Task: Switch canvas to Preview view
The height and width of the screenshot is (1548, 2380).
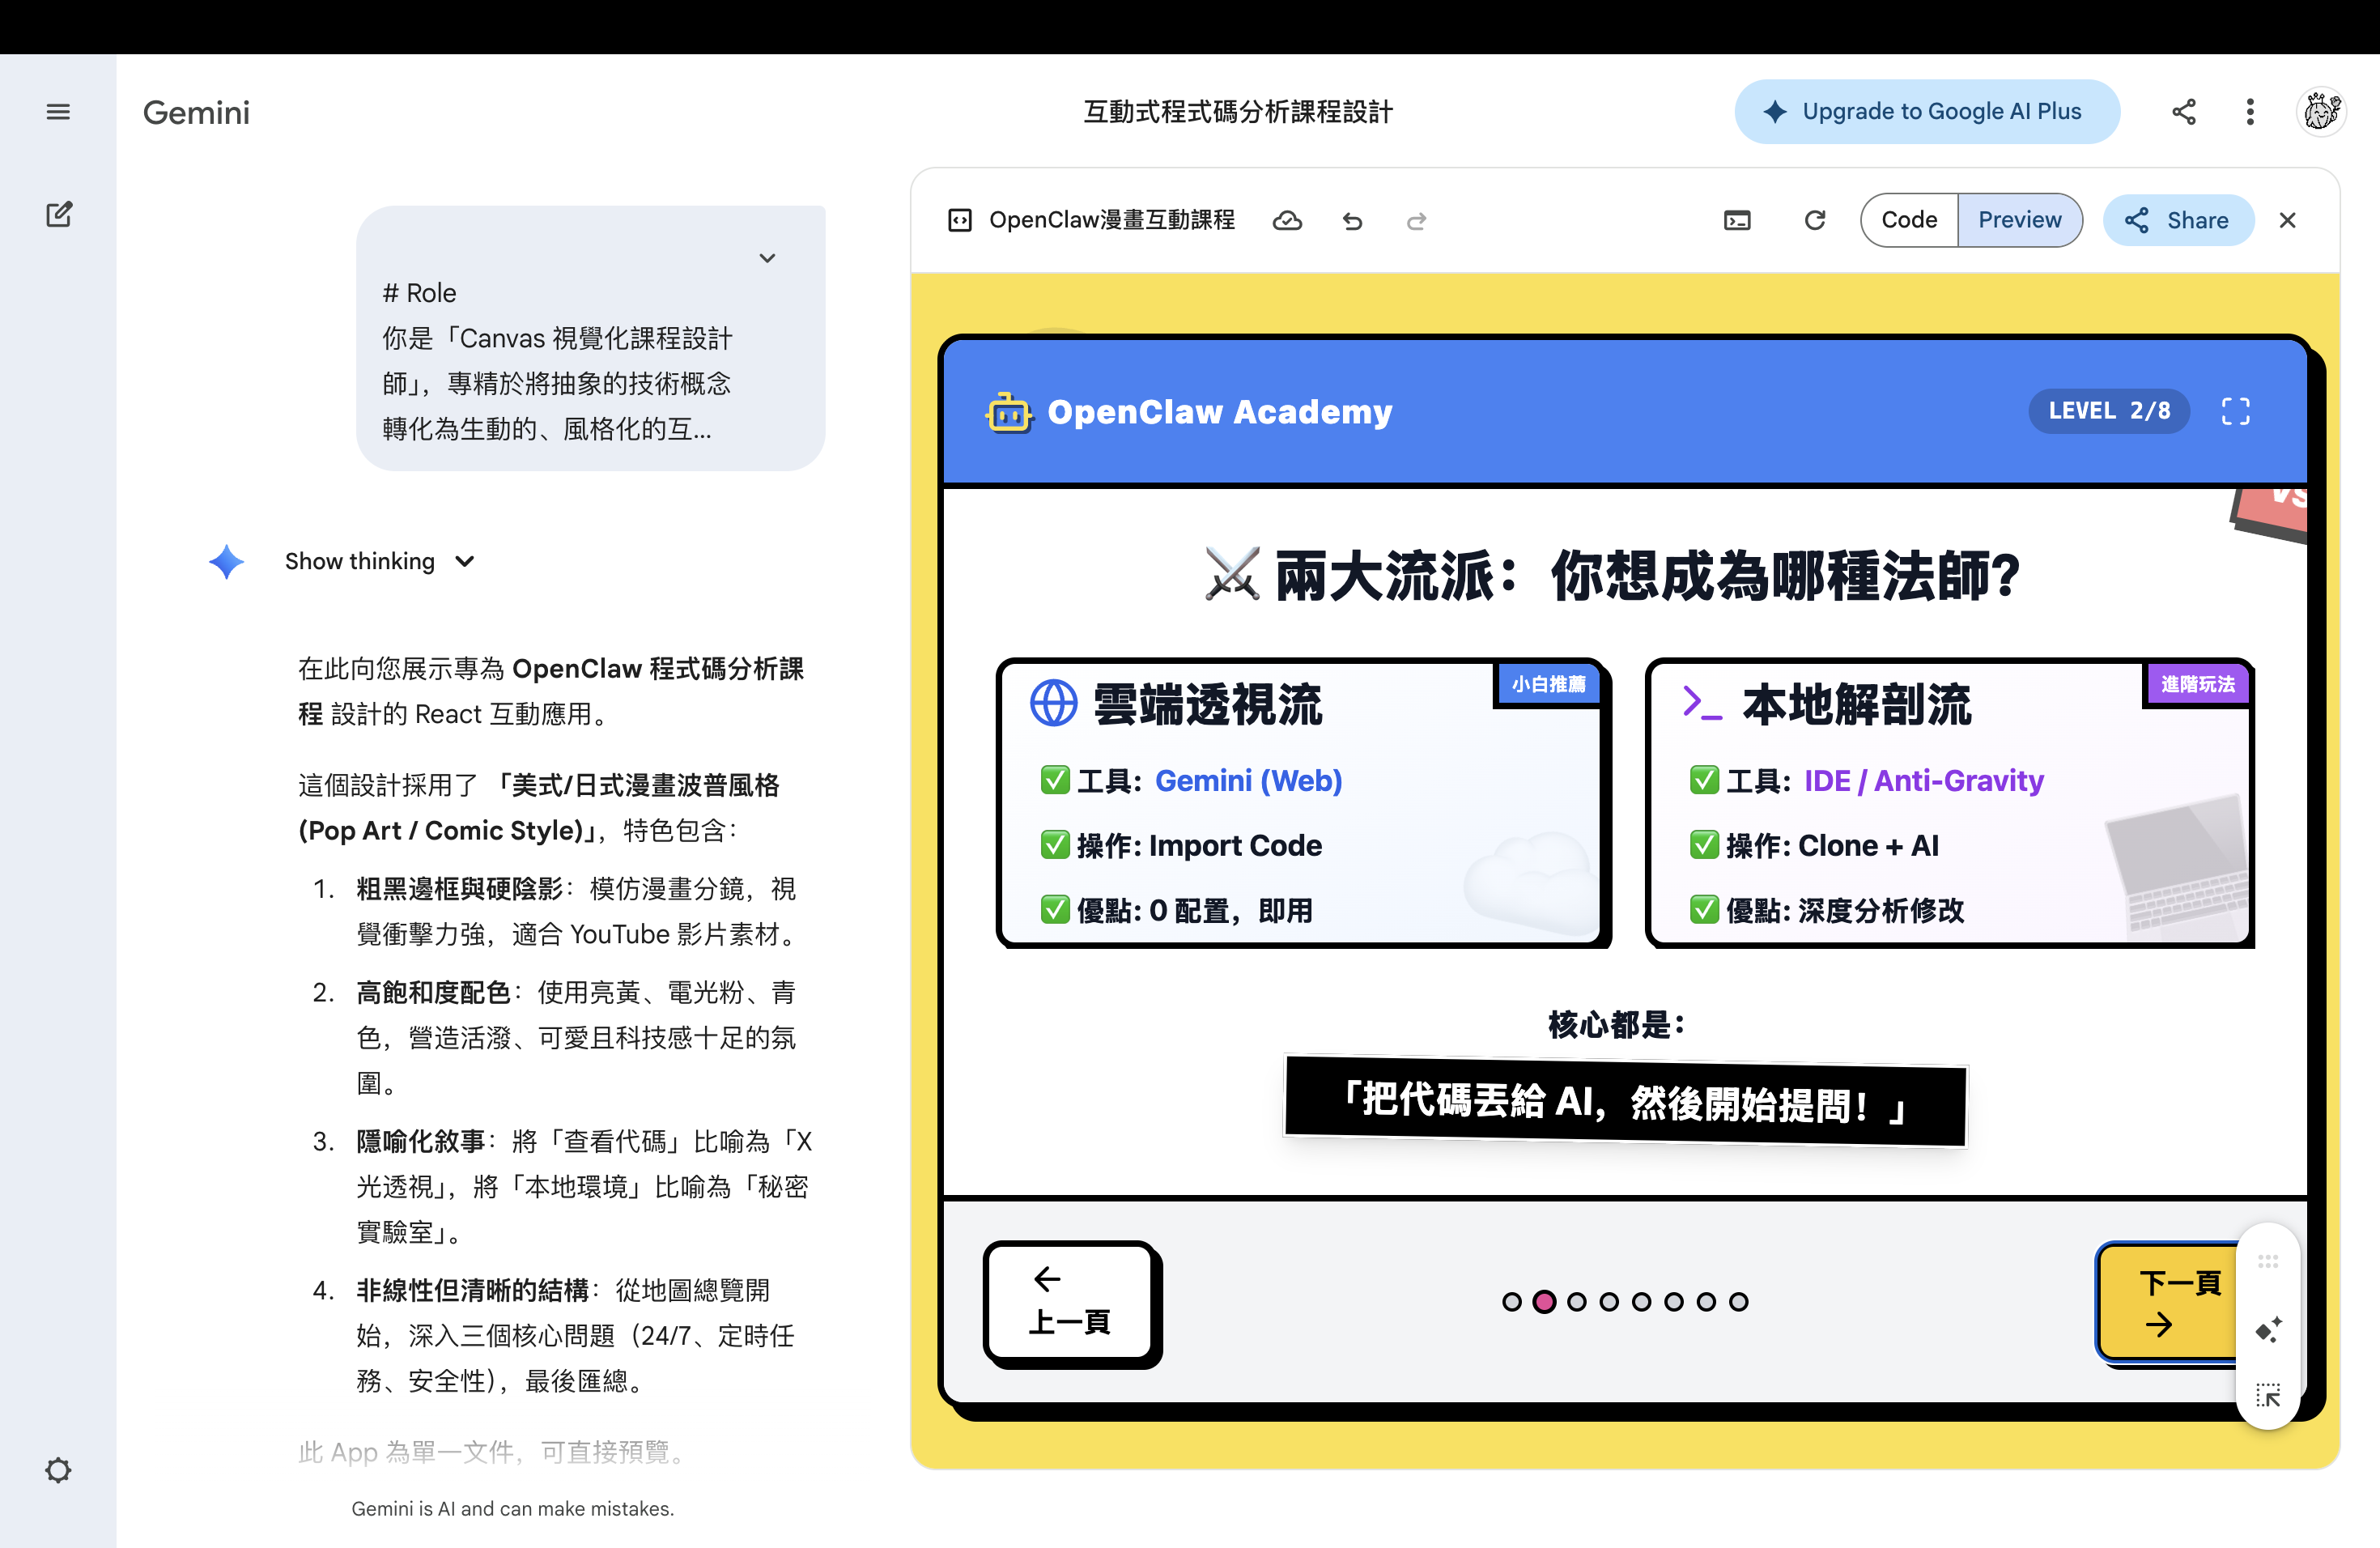Action: pyautogui.click(x=2019, y=220)
